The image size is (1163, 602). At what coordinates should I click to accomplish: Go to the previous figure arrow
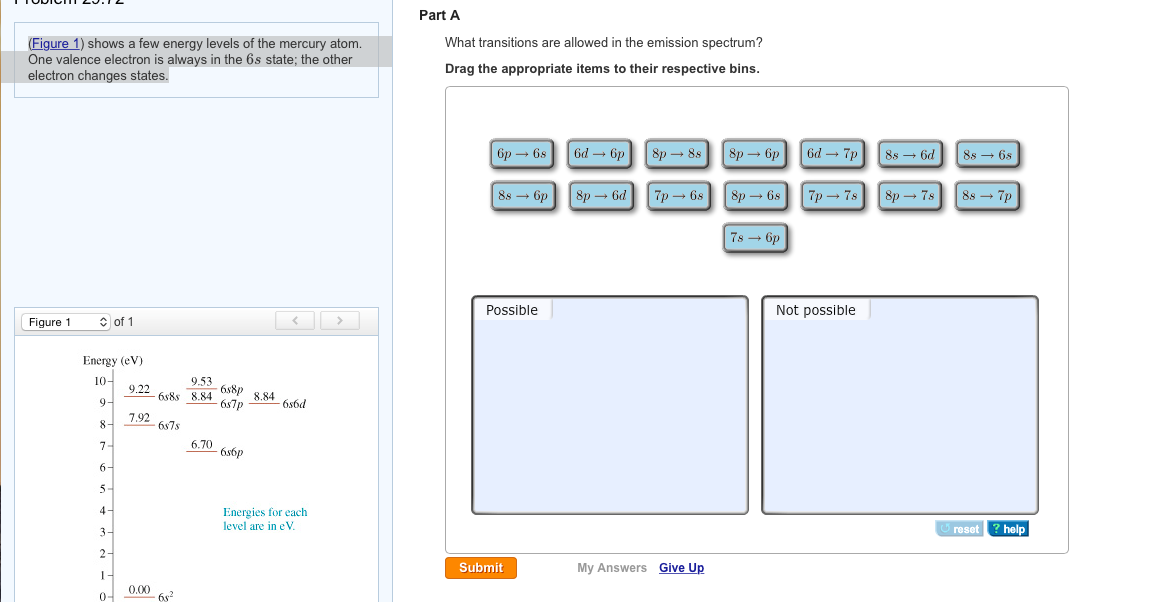pyautogui.click(x=295, y=321)
